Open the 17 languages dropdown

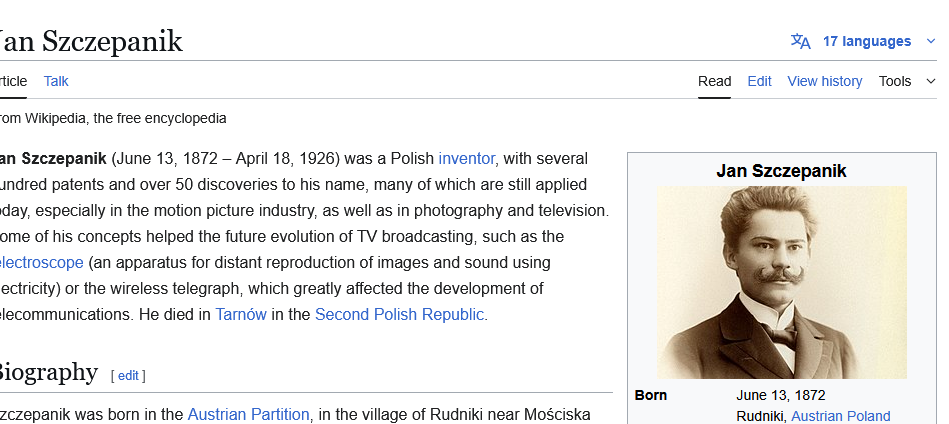coord(867,41)
